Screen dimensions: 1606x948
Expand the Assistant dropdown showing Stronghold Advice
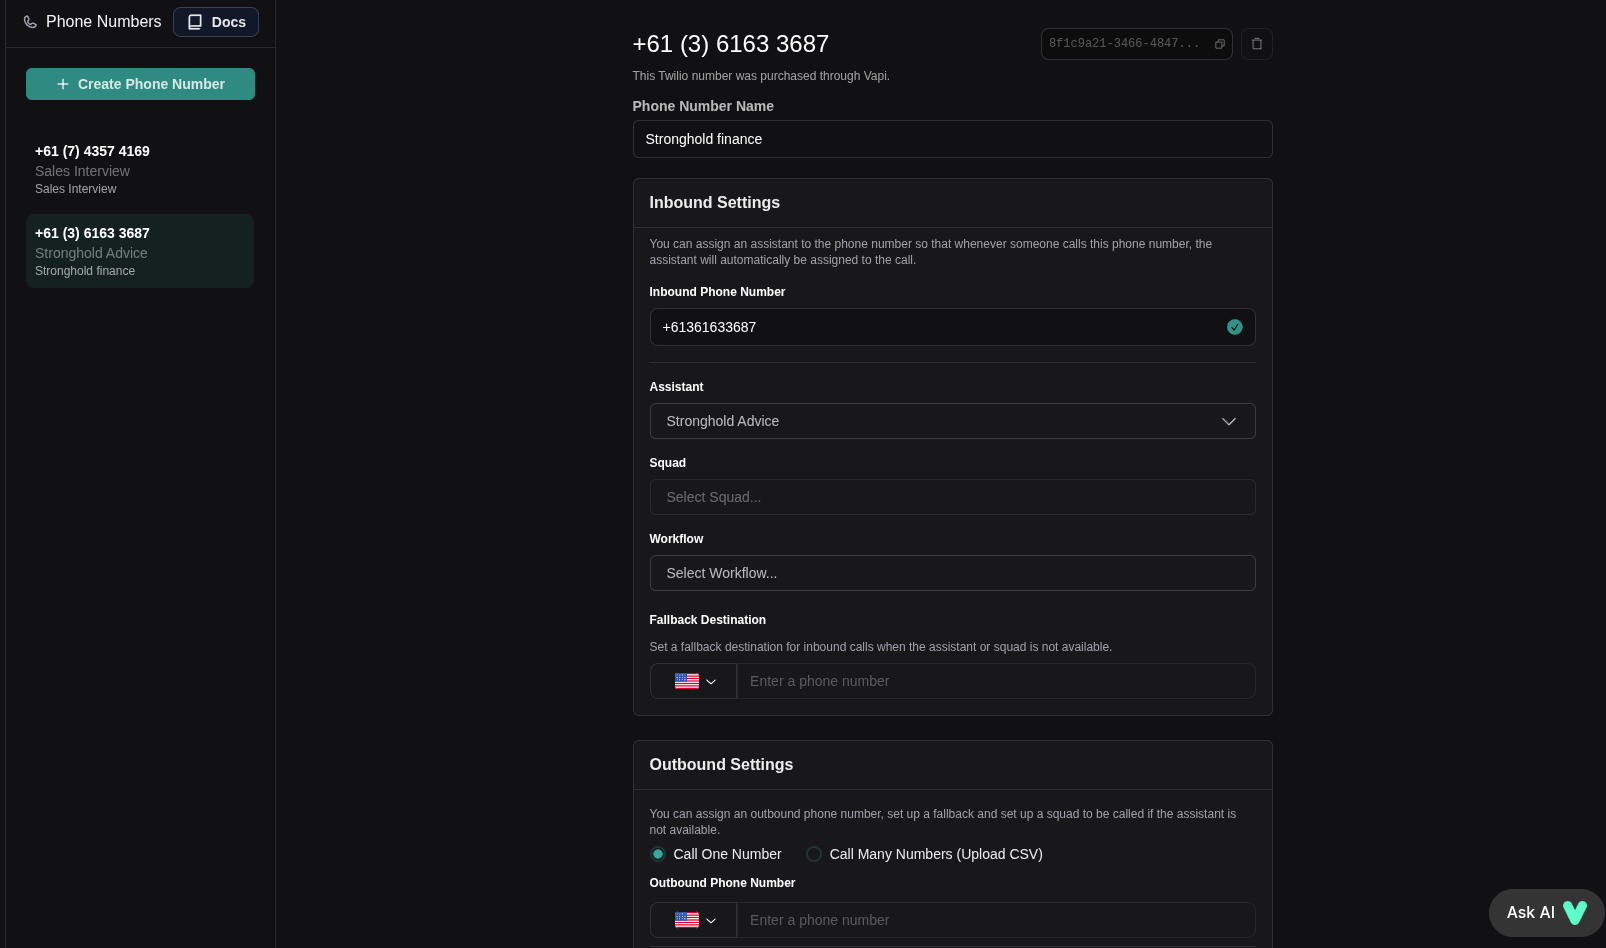952,421
